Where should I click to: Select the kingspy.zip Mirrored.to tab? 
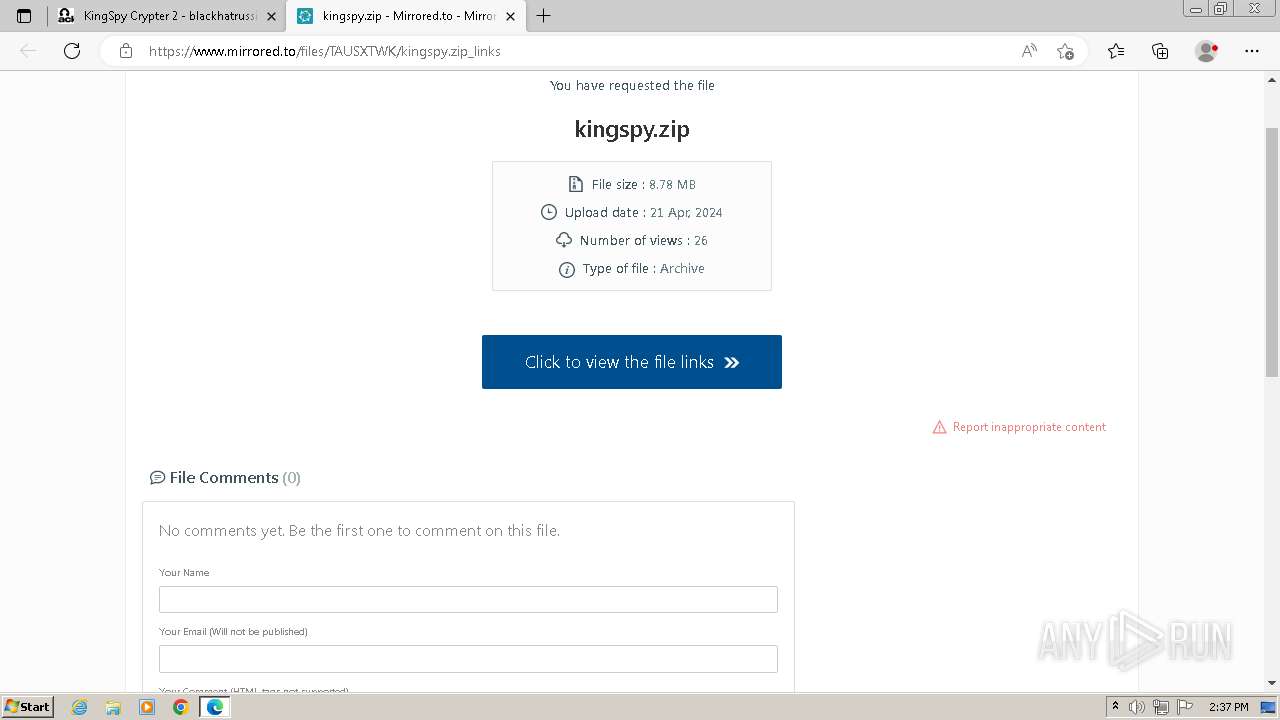[406, 16]
